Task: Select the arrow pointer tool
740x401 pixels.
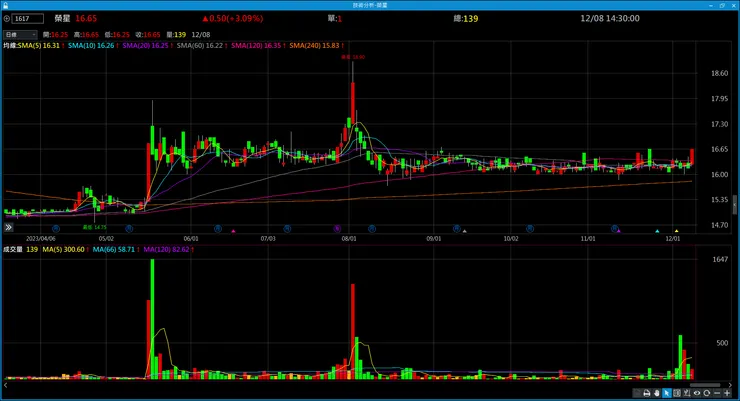Action: (667, 393)
